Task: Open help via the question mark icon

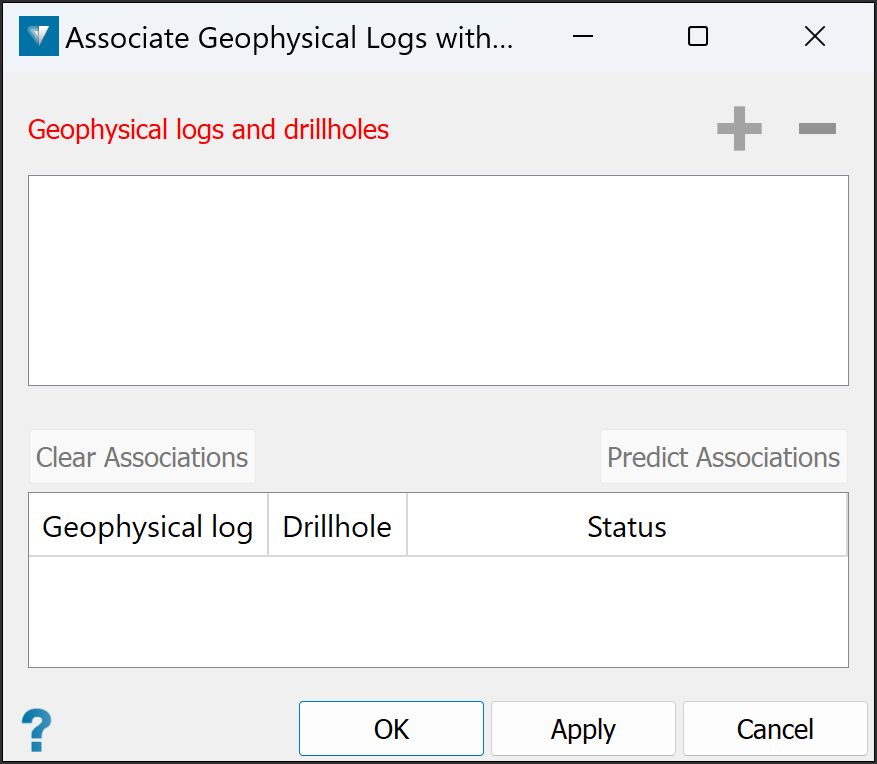Action: [37, 730]
